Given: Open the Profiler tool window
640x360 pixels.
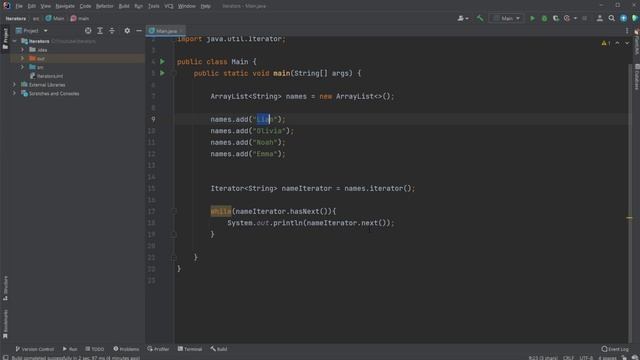Looking at the screenshot, I should tap(158, 349).
